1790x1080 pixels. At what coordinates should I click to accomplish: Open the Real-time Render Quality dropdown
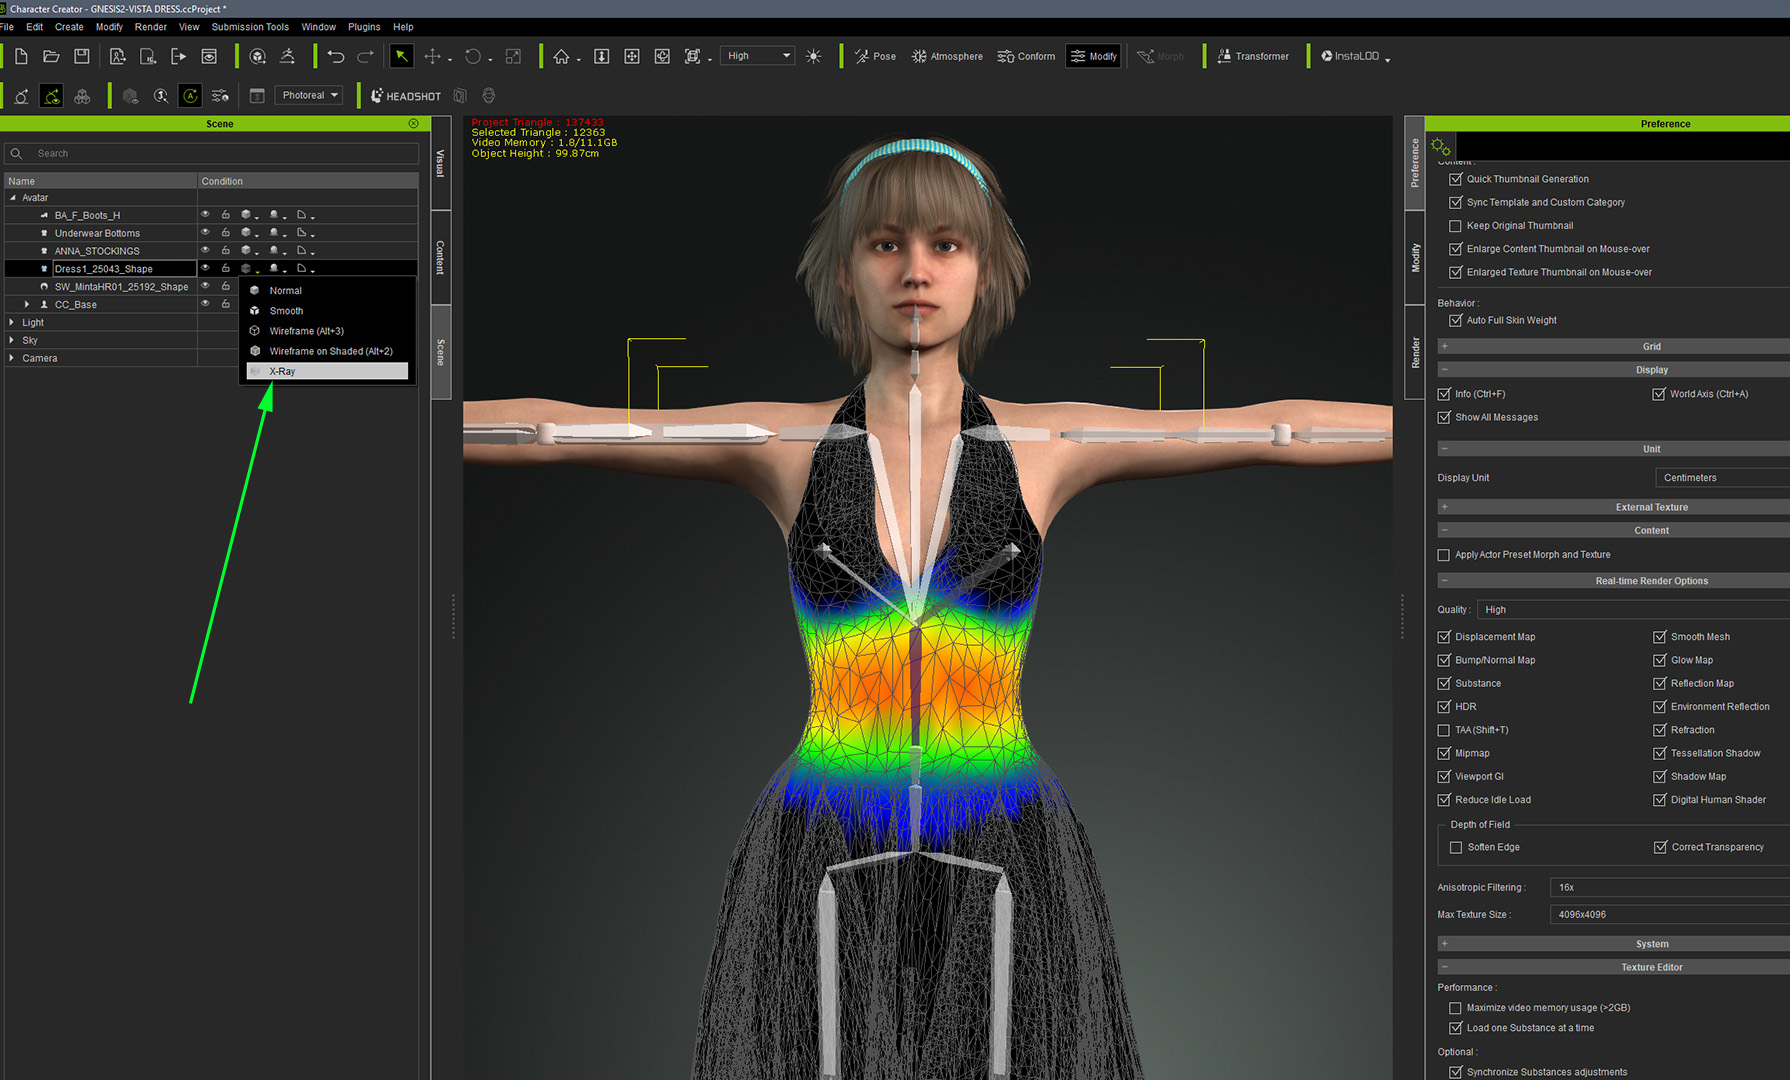[x=1633, y=610]
